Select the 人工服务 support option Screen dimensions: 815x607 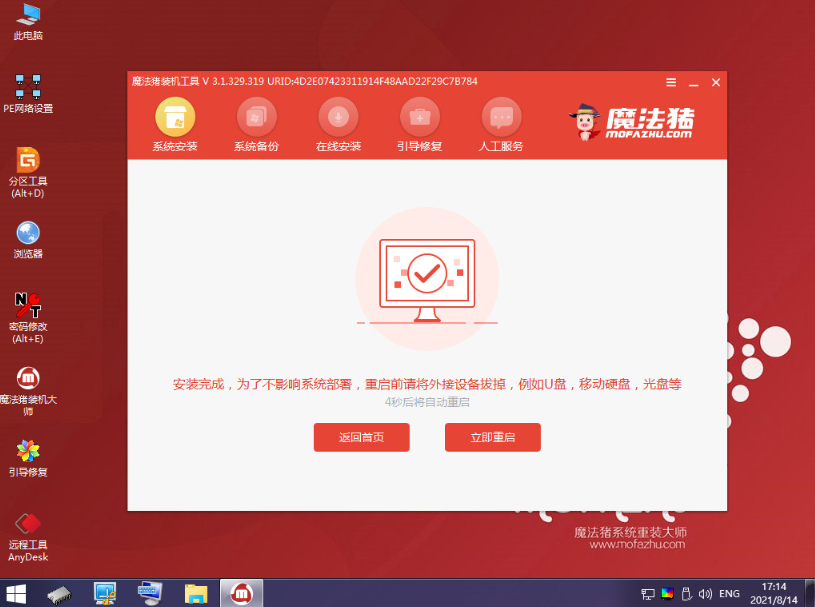[500, 122]
